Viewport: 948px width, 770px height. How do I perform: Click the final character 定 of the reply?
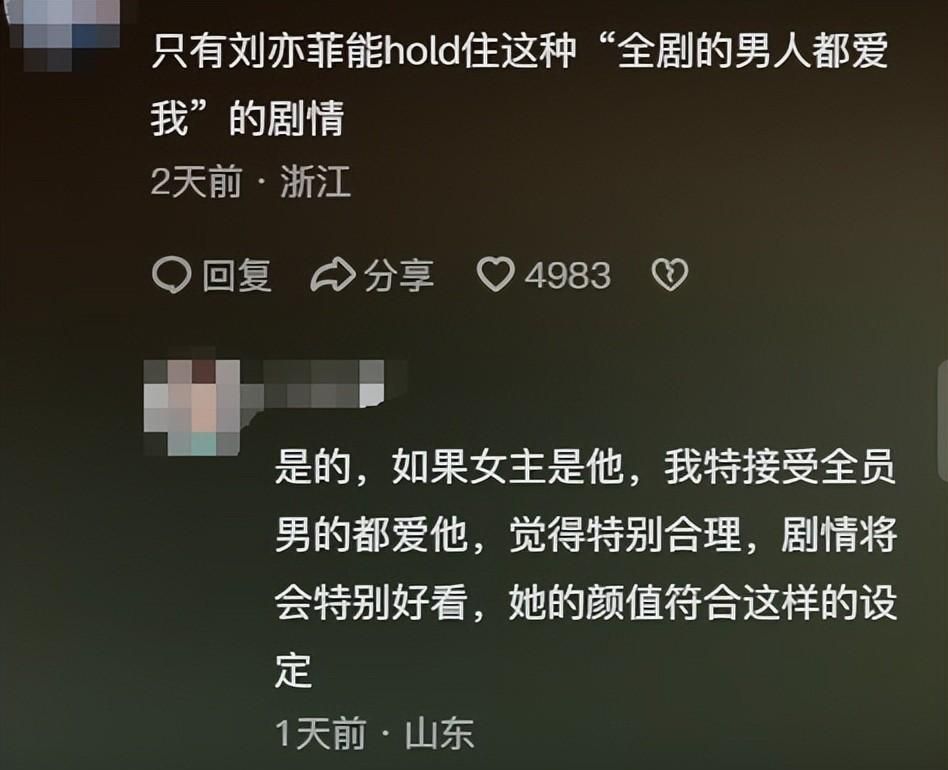(x=294, y=670)
